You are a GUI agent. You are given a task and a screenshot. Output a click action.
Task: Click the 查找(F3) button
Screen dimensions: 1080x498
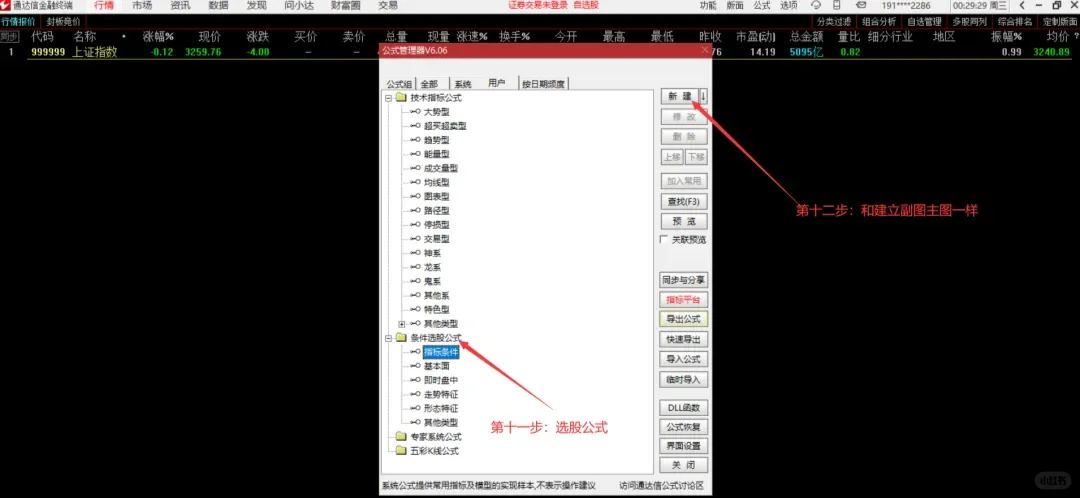click(684, 202)
